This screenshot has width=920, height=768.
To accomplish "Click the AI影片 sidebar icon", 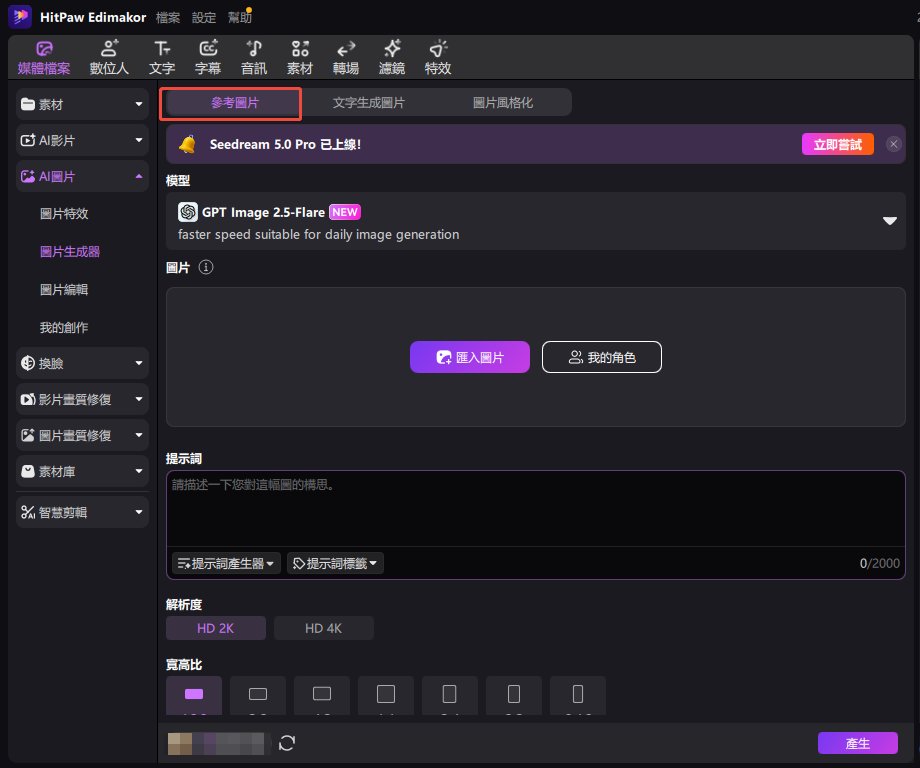I will 28,140.
